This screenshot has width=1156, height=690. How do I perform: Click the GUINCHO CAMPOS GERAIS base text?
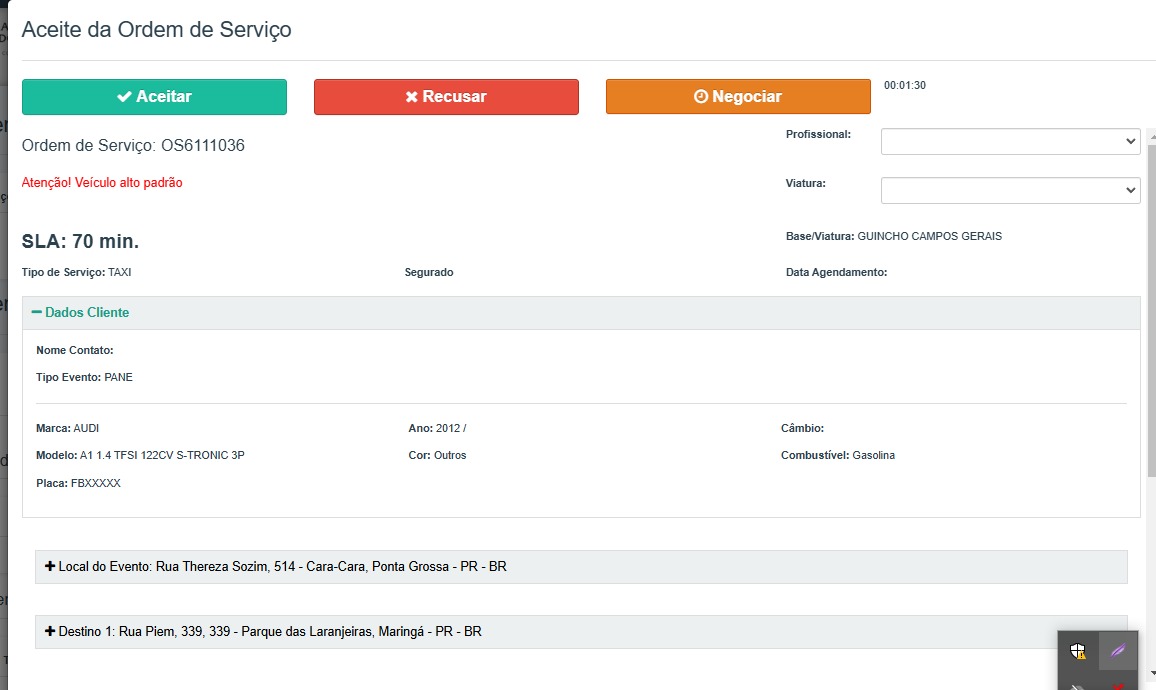tap(929, 237)
